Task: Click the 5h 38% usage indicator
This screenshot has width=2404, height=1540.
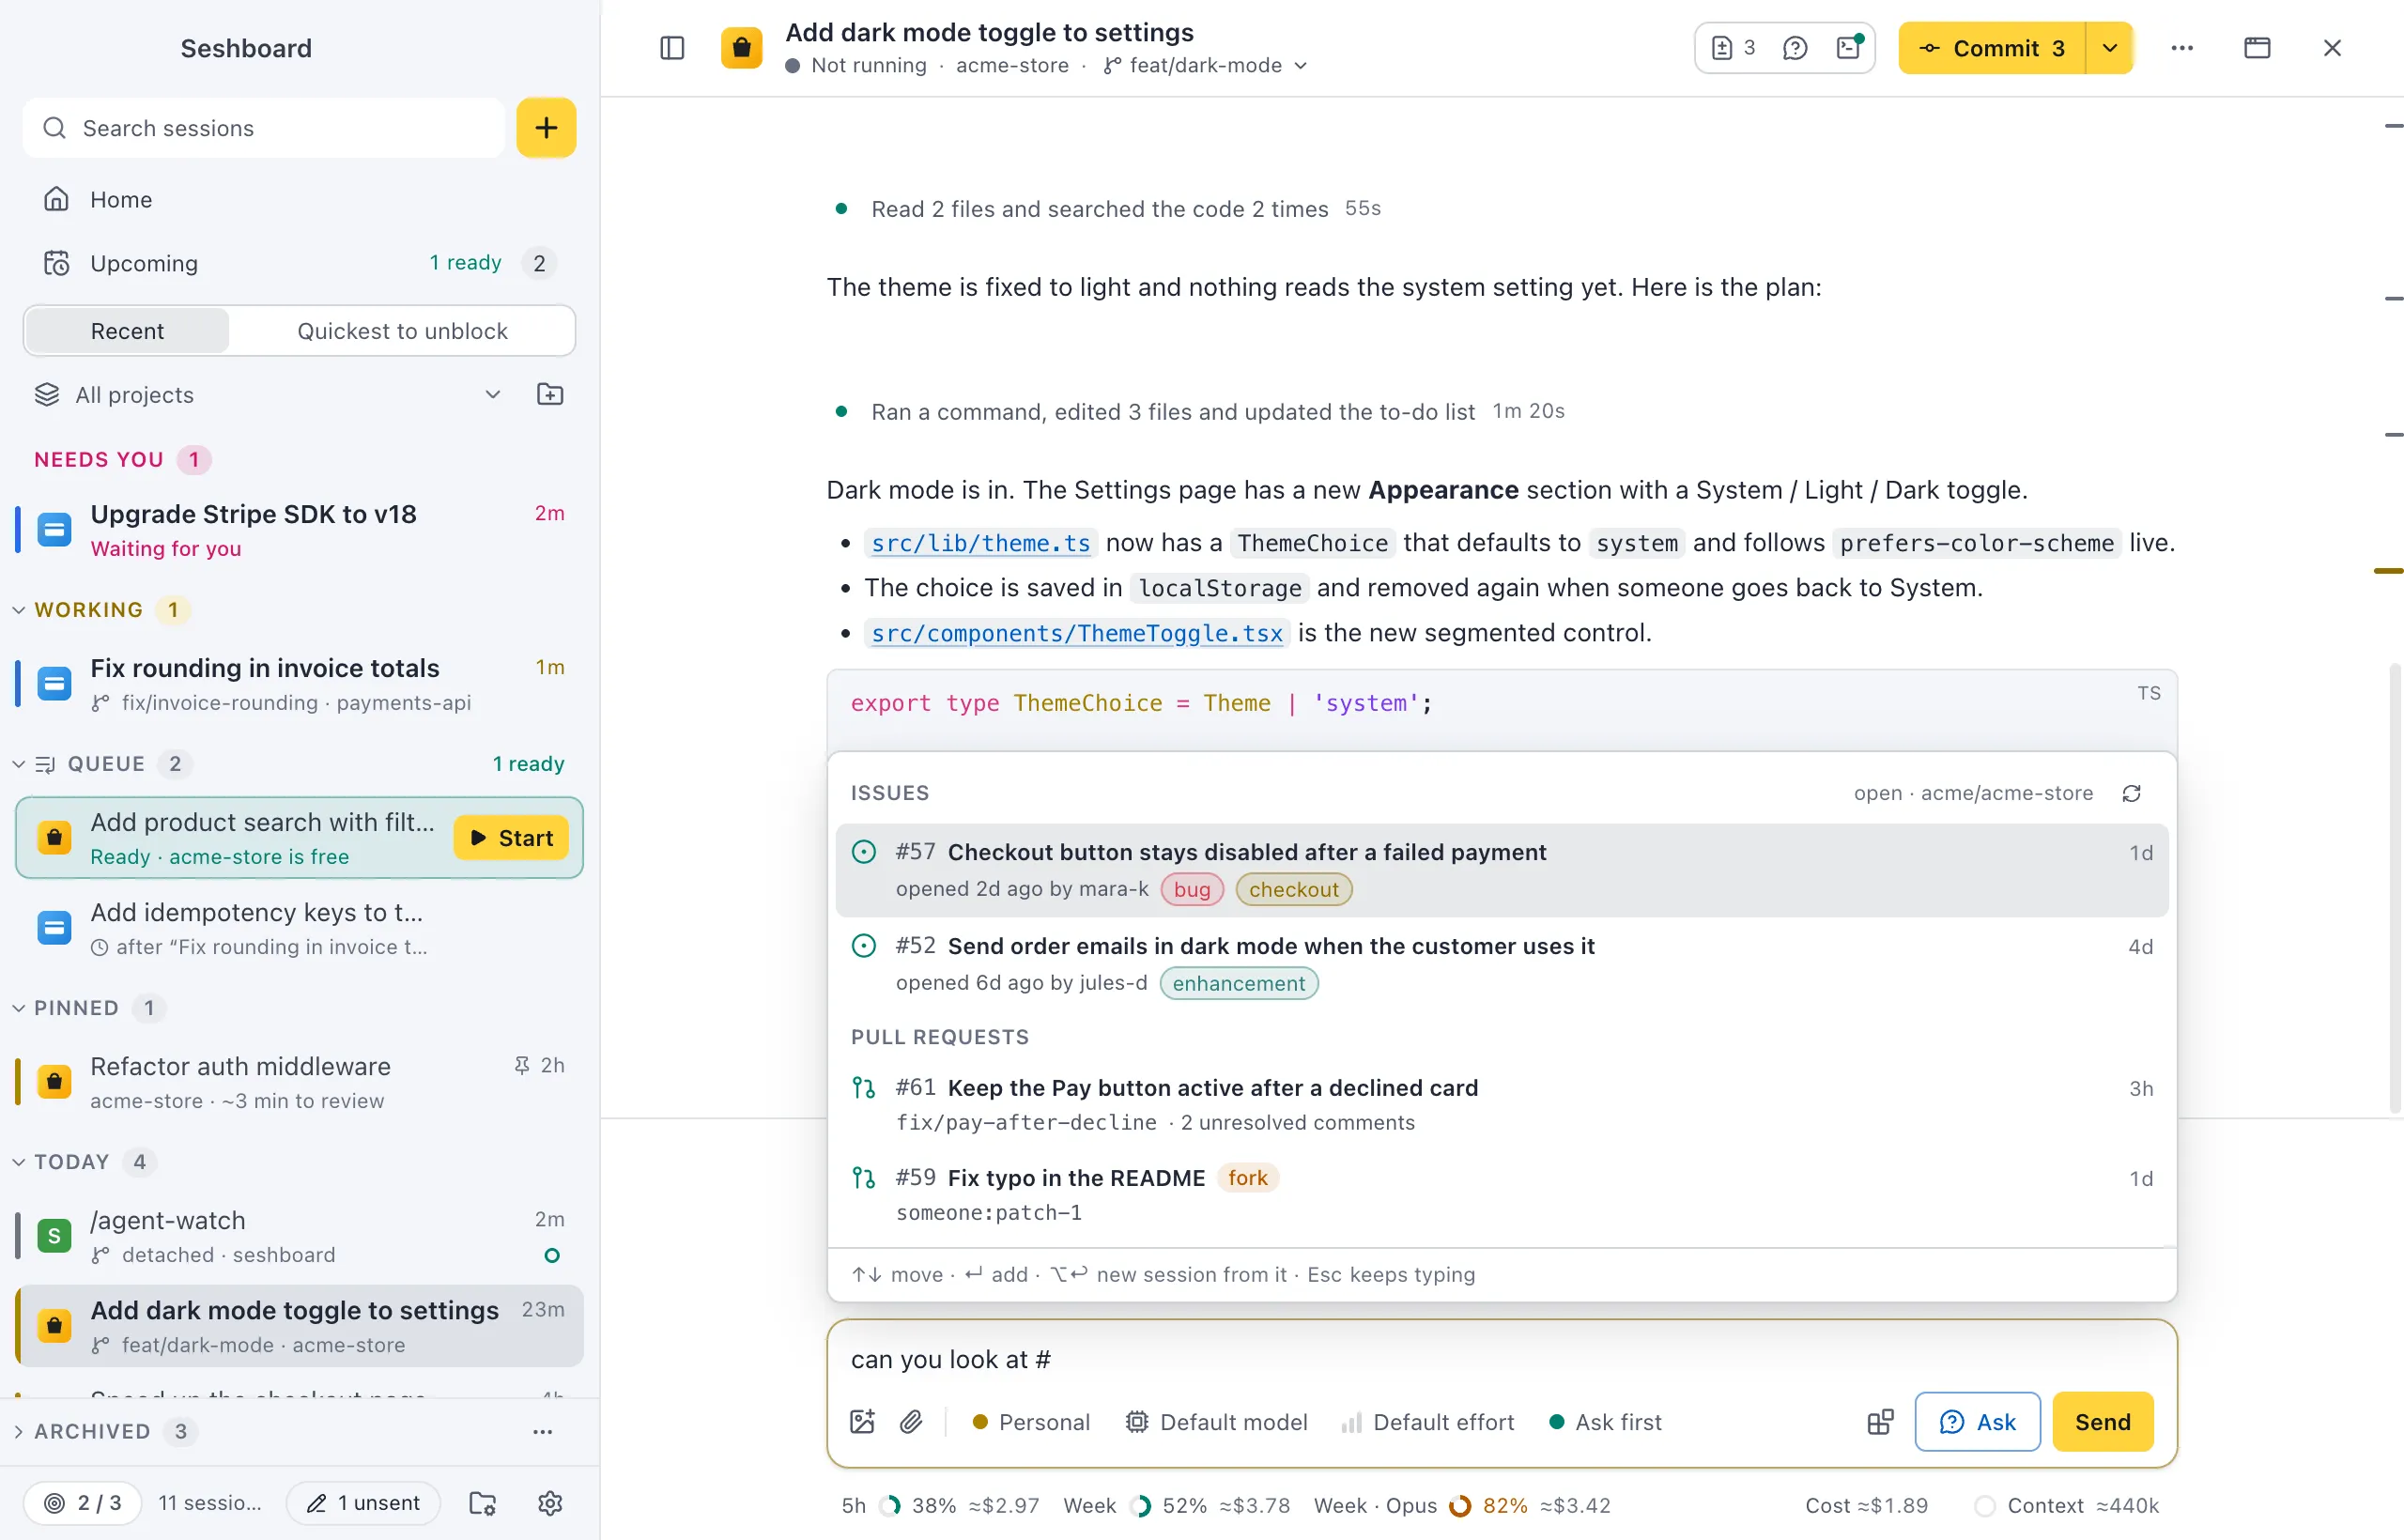Action: coord(940,1506)
